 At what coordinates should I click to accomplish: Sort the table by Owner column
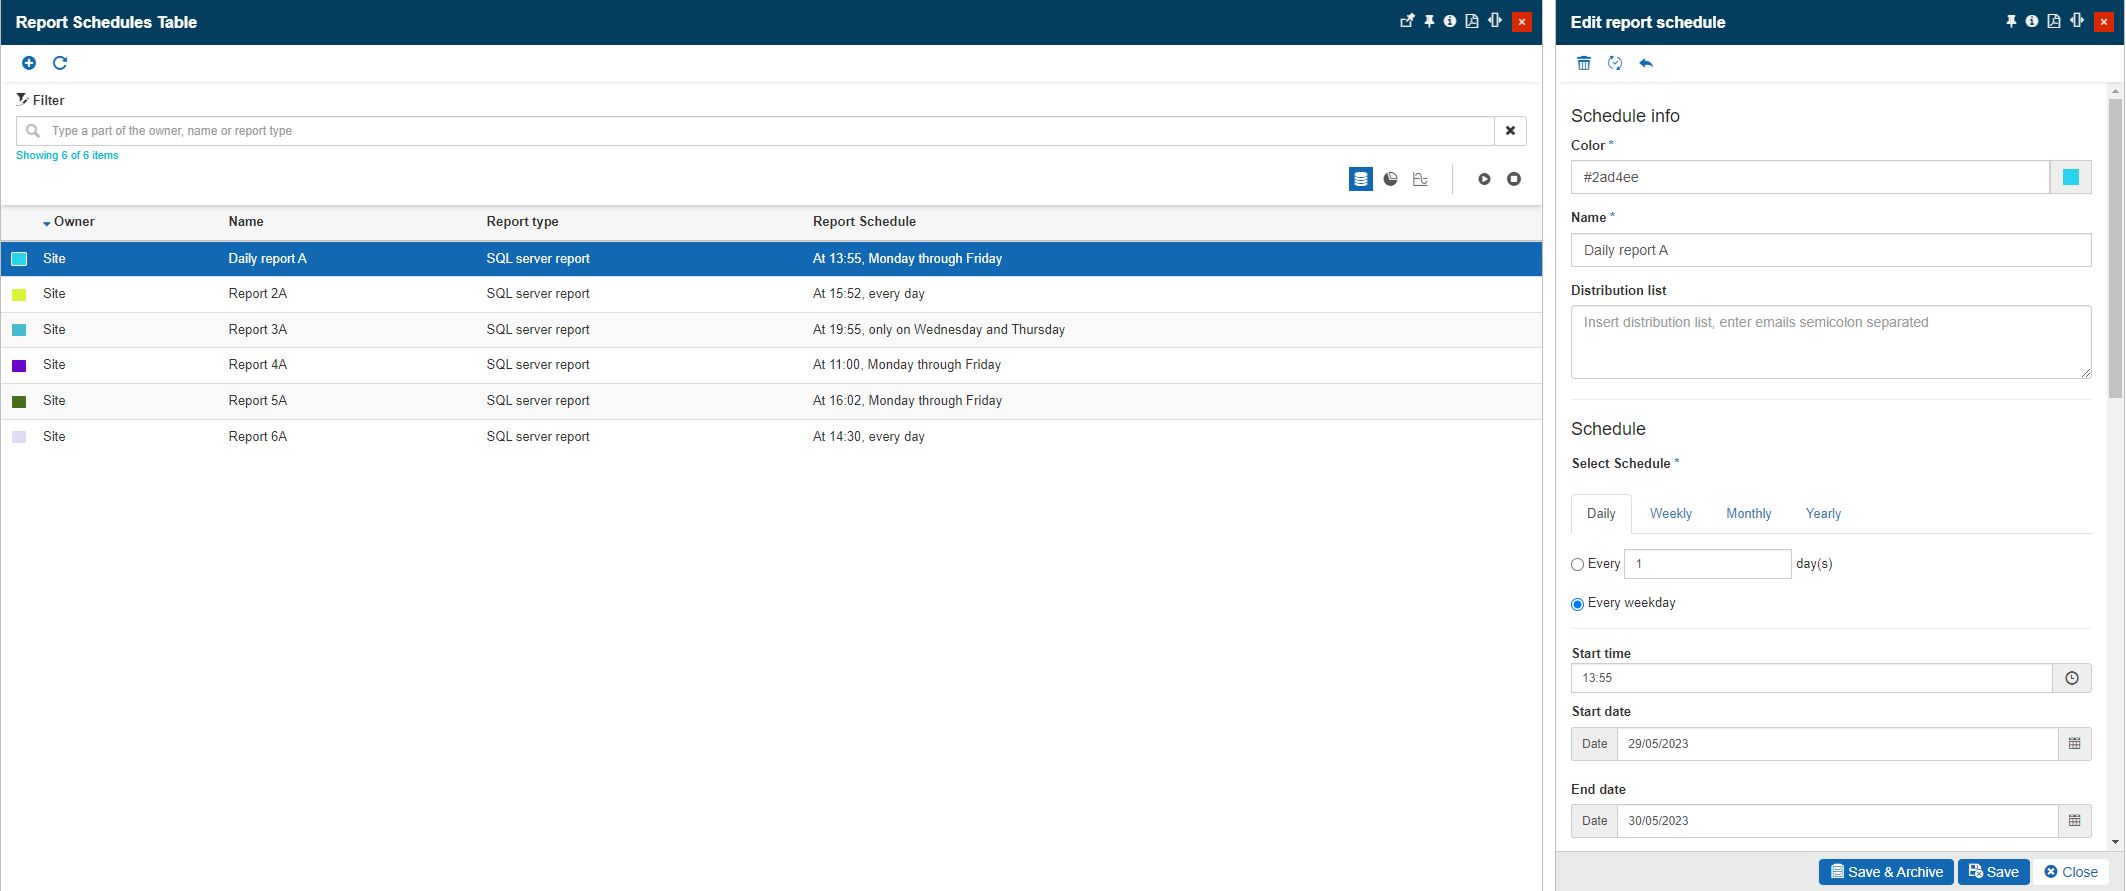73,222
